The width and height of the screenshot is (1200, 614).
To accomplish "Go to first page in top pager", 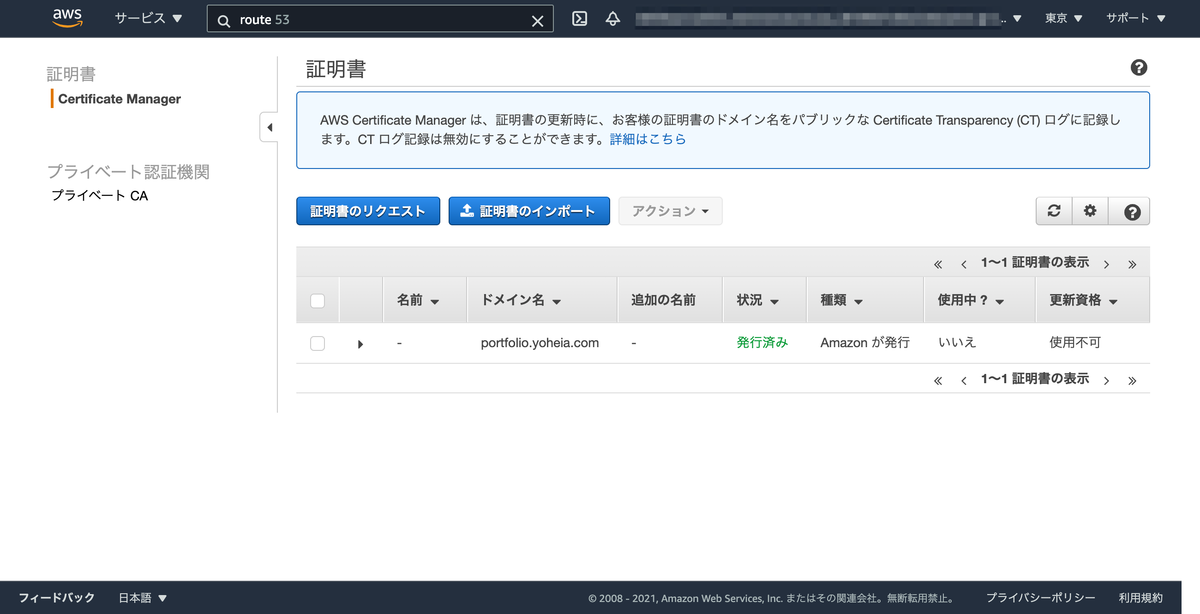I will click(938, 264).
